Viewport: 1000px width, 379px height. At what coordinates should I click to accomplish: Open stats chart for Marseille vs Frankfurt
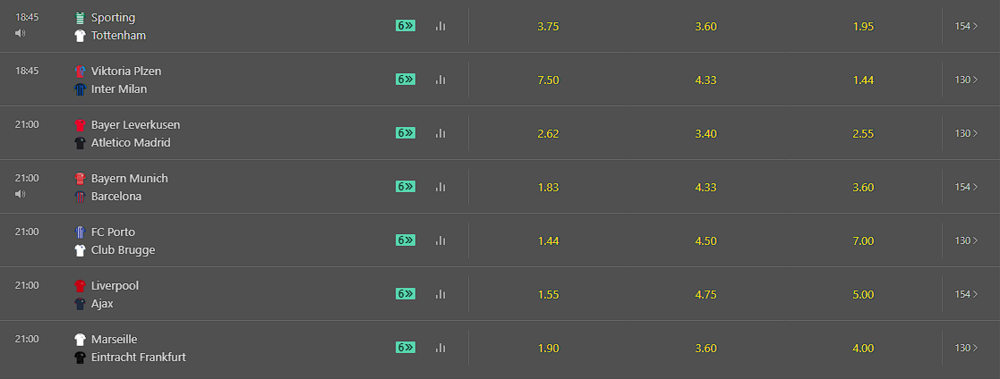click(440, 348)
